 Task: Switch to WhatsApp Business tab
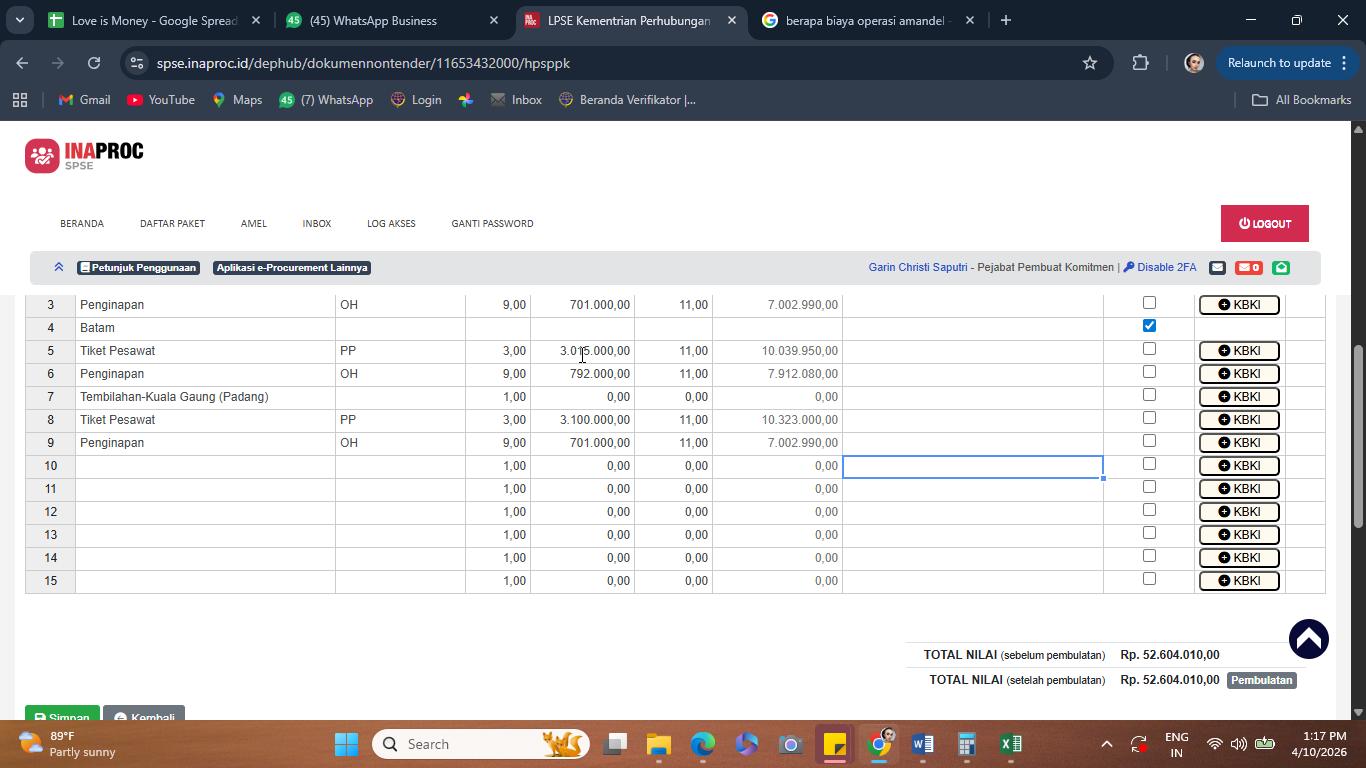point(392,20)
